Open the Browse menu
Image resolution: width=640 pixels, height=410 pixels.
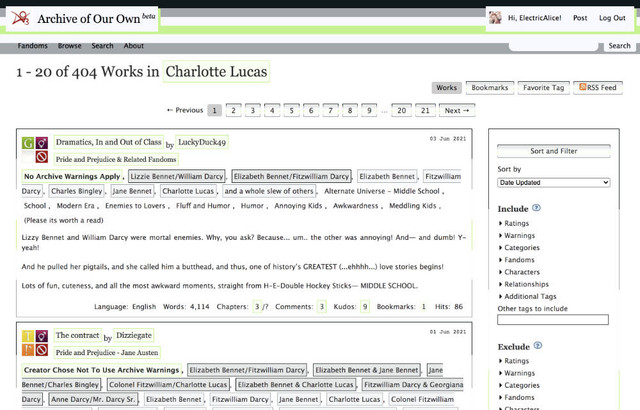tap(69, 46)
